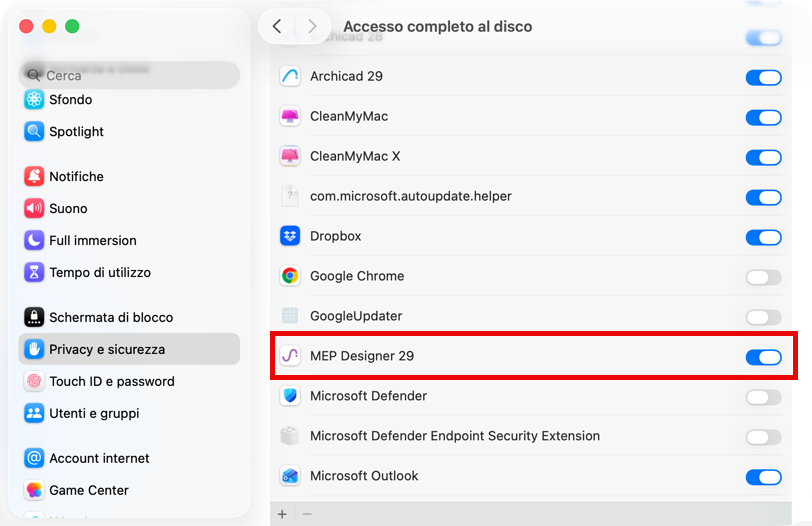Image resolution: width=812 pixels, height=526 pixels.
Task: Select the com.microsoft.autoupdate.helper row label
Action: coord(411,196)
